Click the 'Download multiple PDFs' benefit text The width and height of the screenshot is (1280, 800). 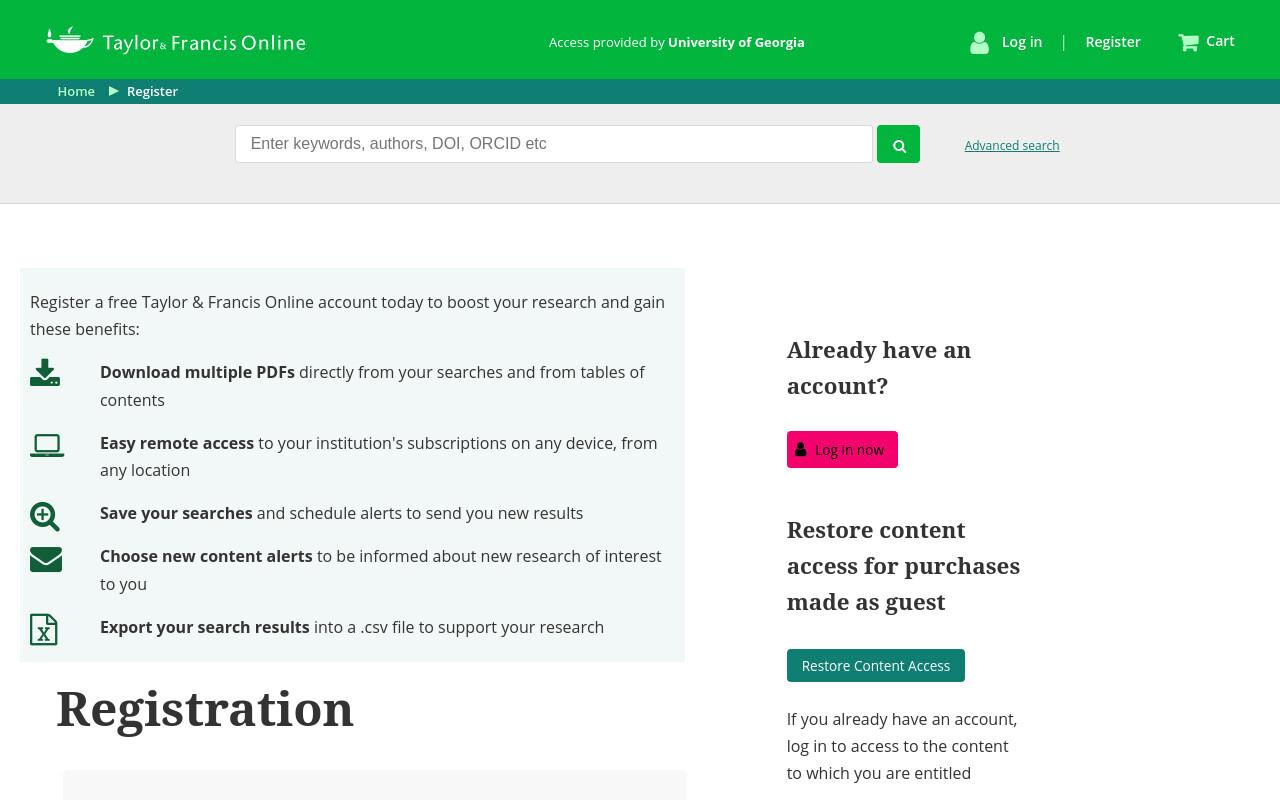click(x=372, y=386)
